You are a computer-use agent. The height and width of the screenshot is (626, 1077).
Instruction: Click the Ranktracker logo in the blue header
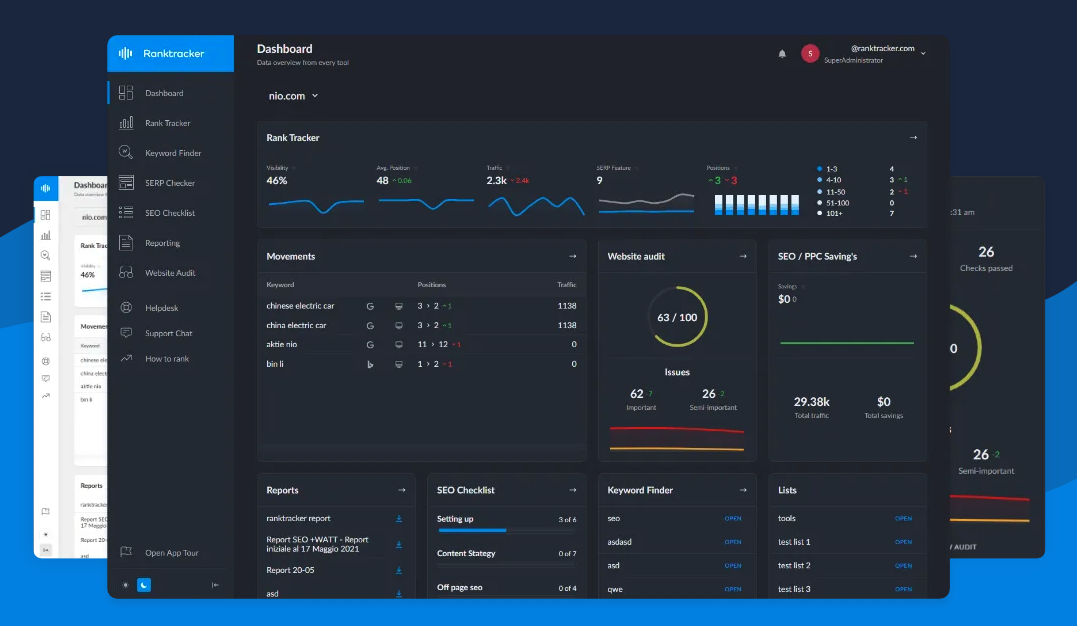click(161, 54)
